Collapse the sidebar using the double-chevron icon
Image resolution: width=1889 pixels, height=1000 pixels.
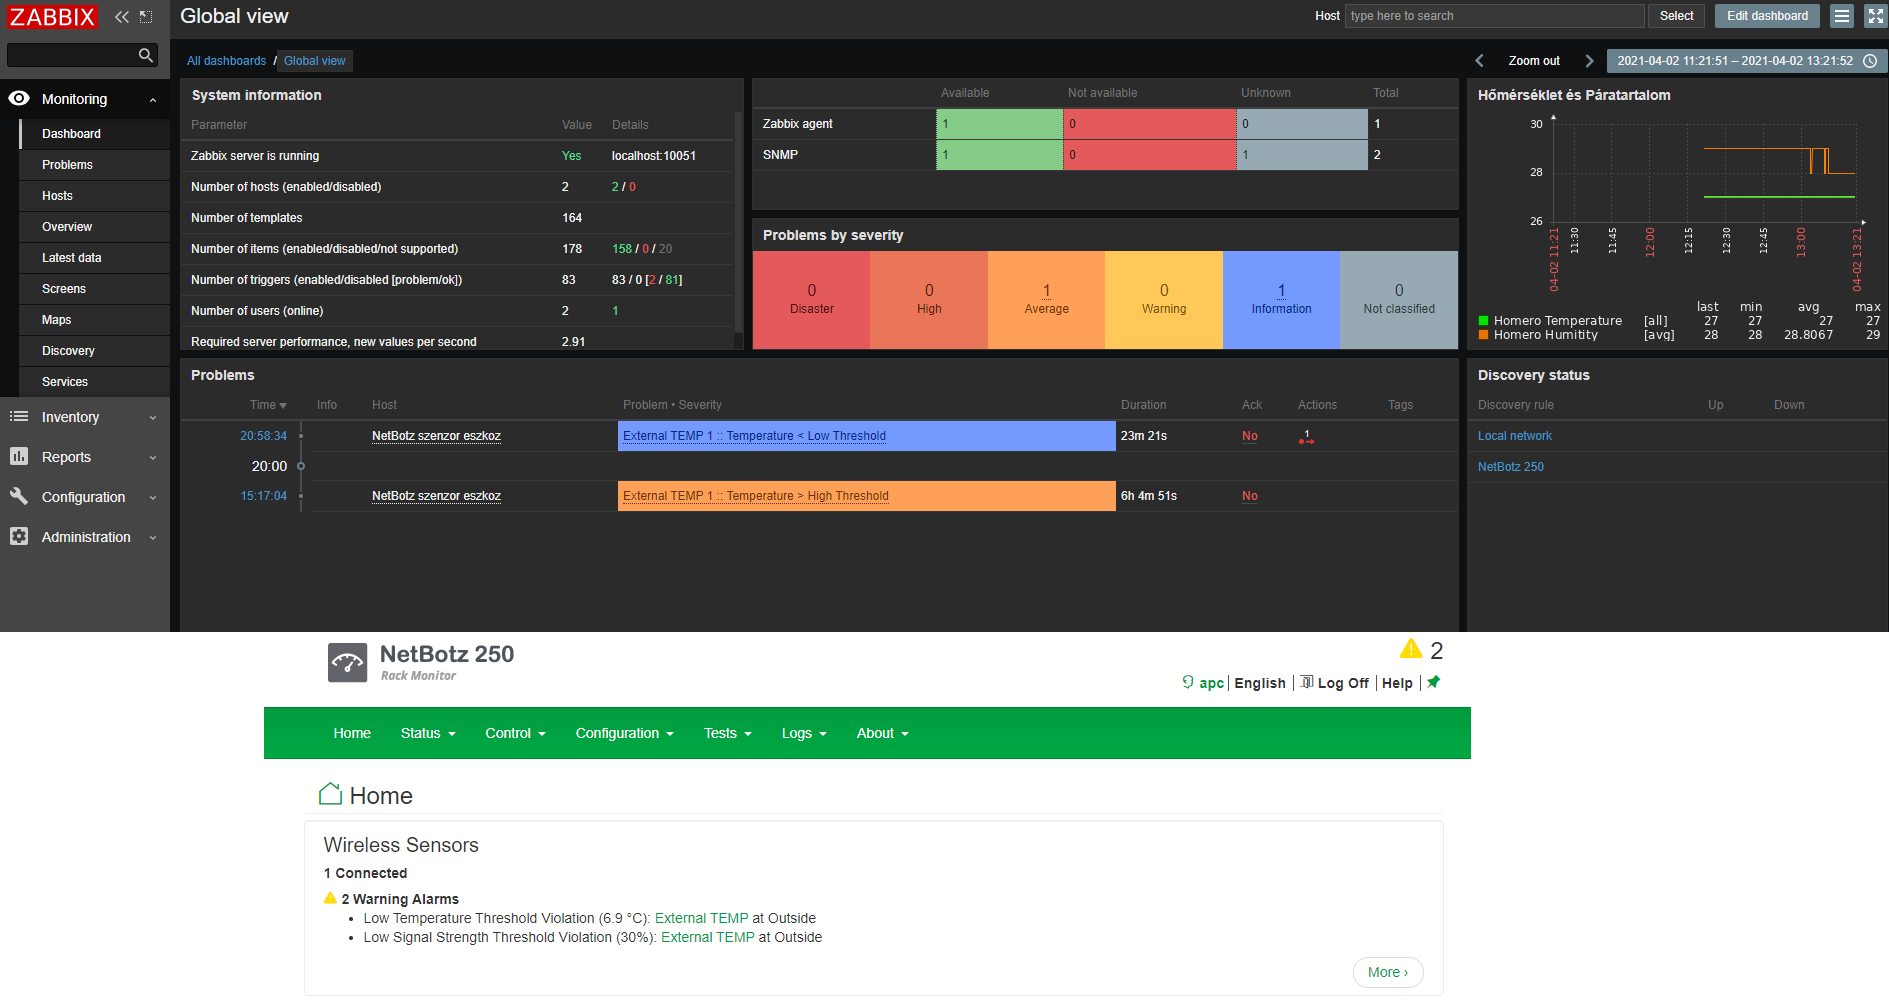pyautogui.click(x=122, y=17)
